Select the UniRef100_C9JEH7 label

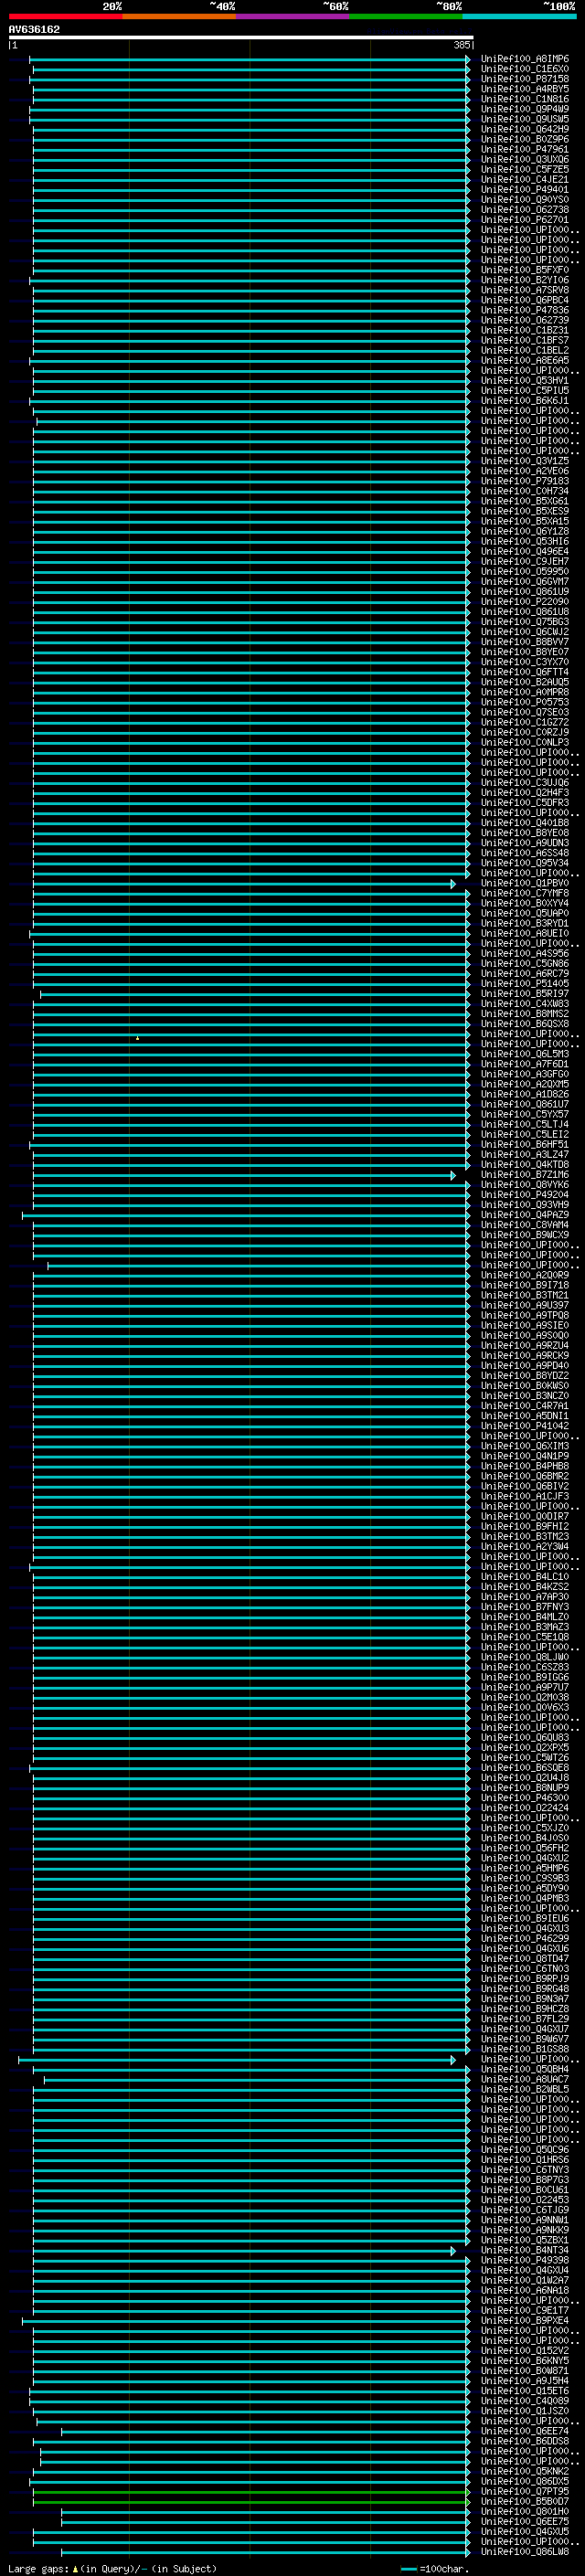click(x=525, y=562)
